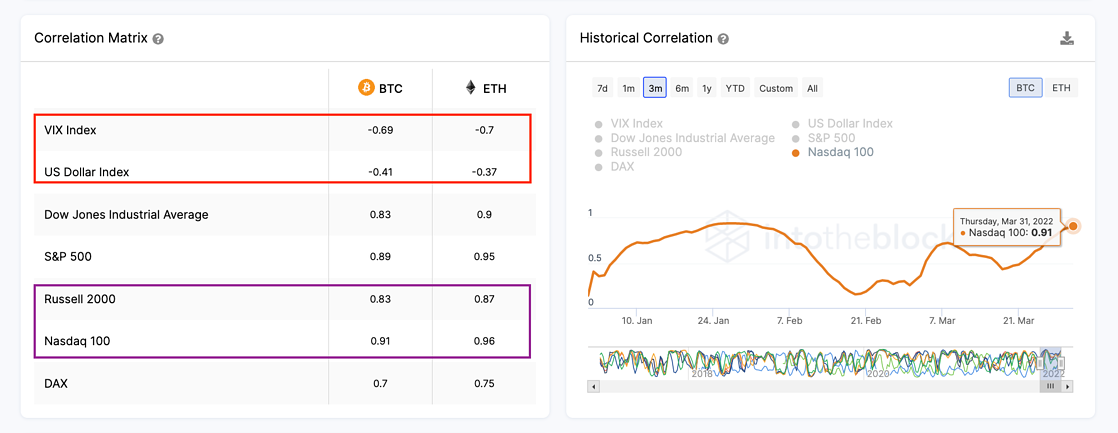This screenshot has height=433, width=1118.
Task: Click the 7. Mar axis label
Action: (942, 320)
